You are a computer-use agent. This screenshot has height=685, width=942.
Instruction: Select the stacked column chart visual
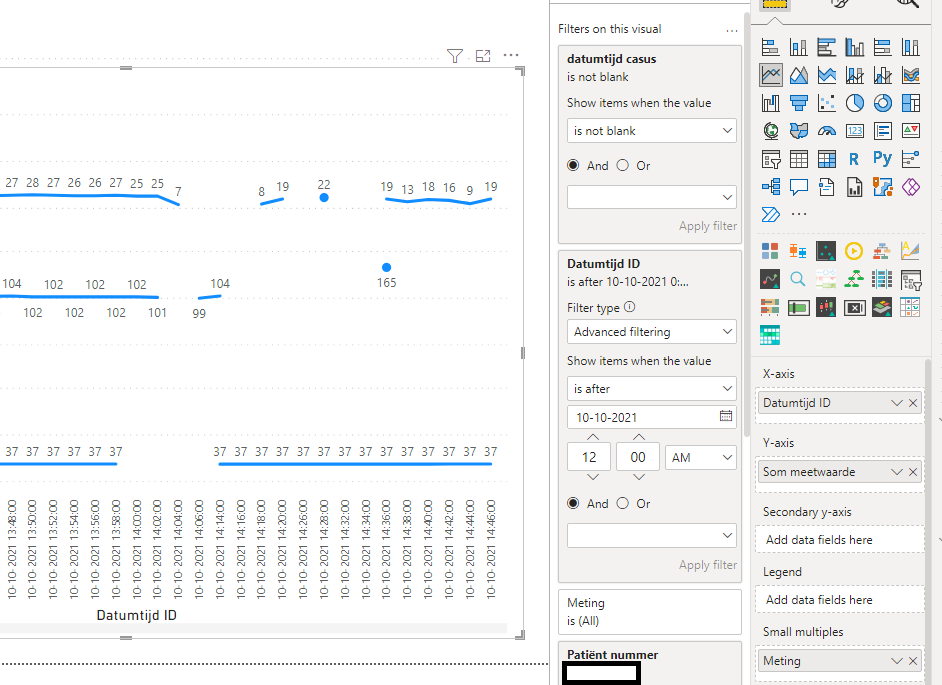(798, 47)
